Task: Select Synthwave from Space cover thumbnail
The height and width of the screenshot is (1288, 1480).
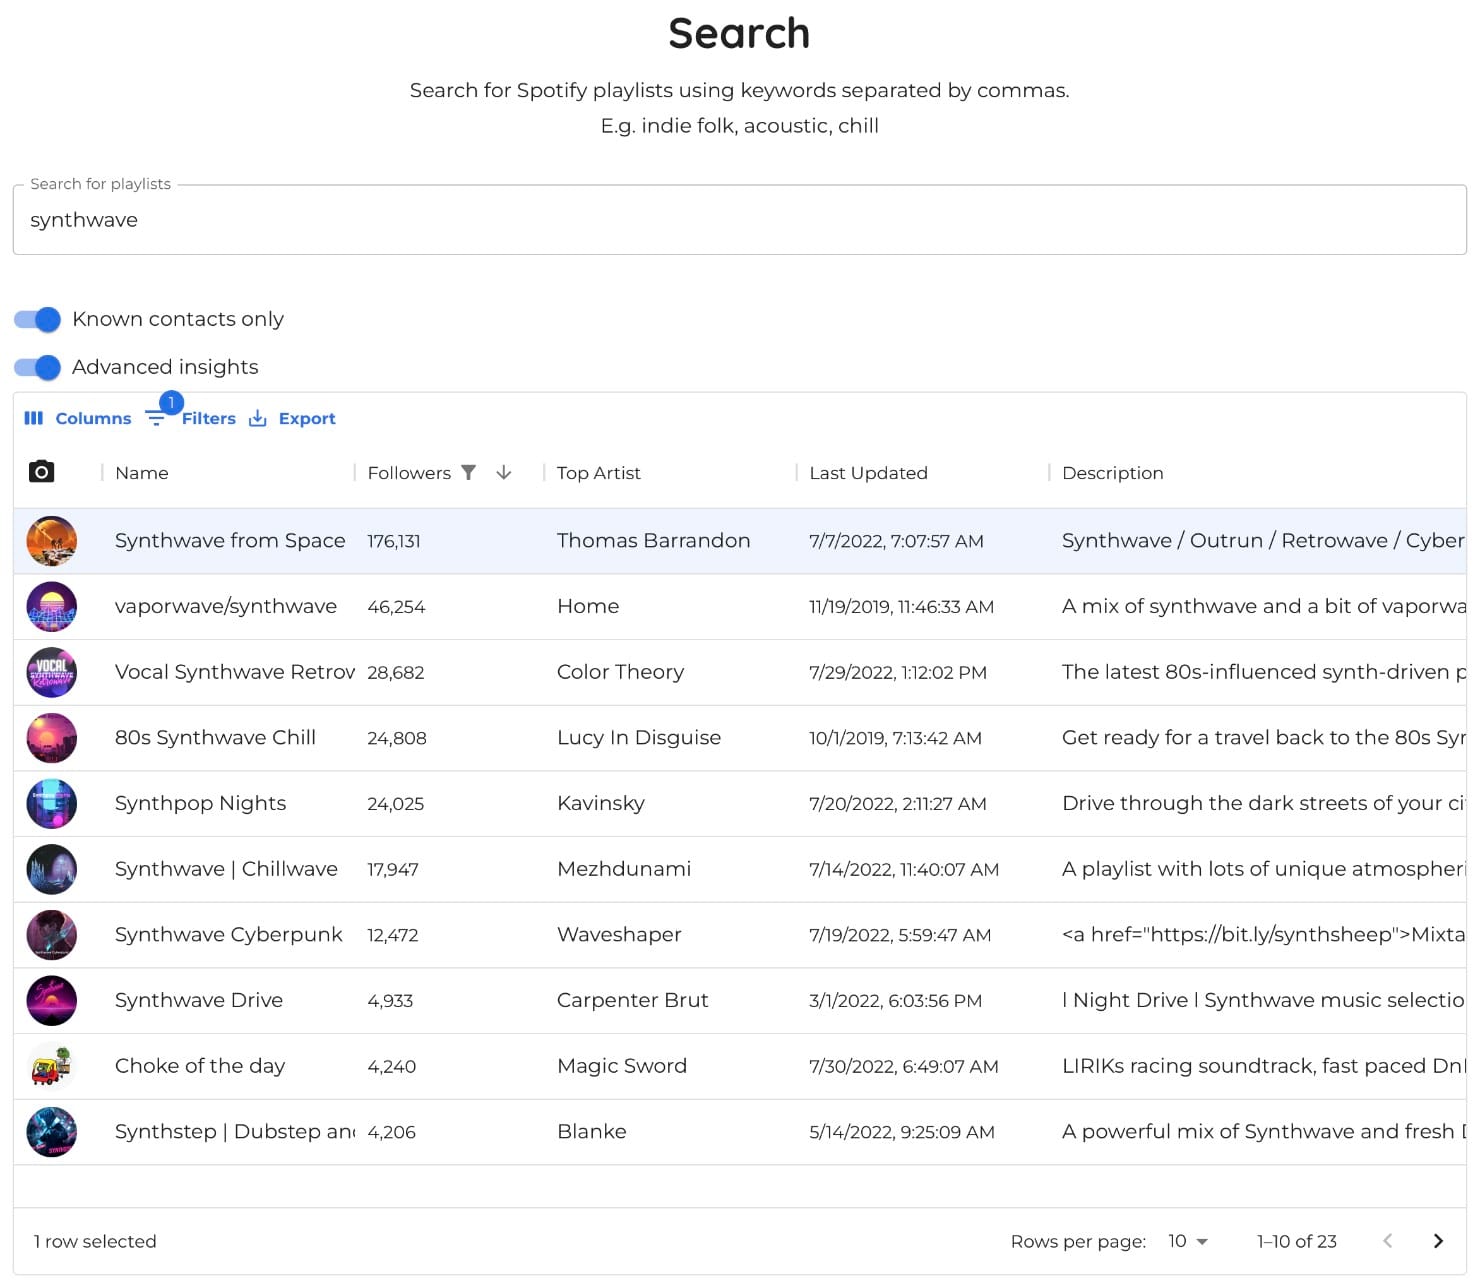Action: [52, 541]
